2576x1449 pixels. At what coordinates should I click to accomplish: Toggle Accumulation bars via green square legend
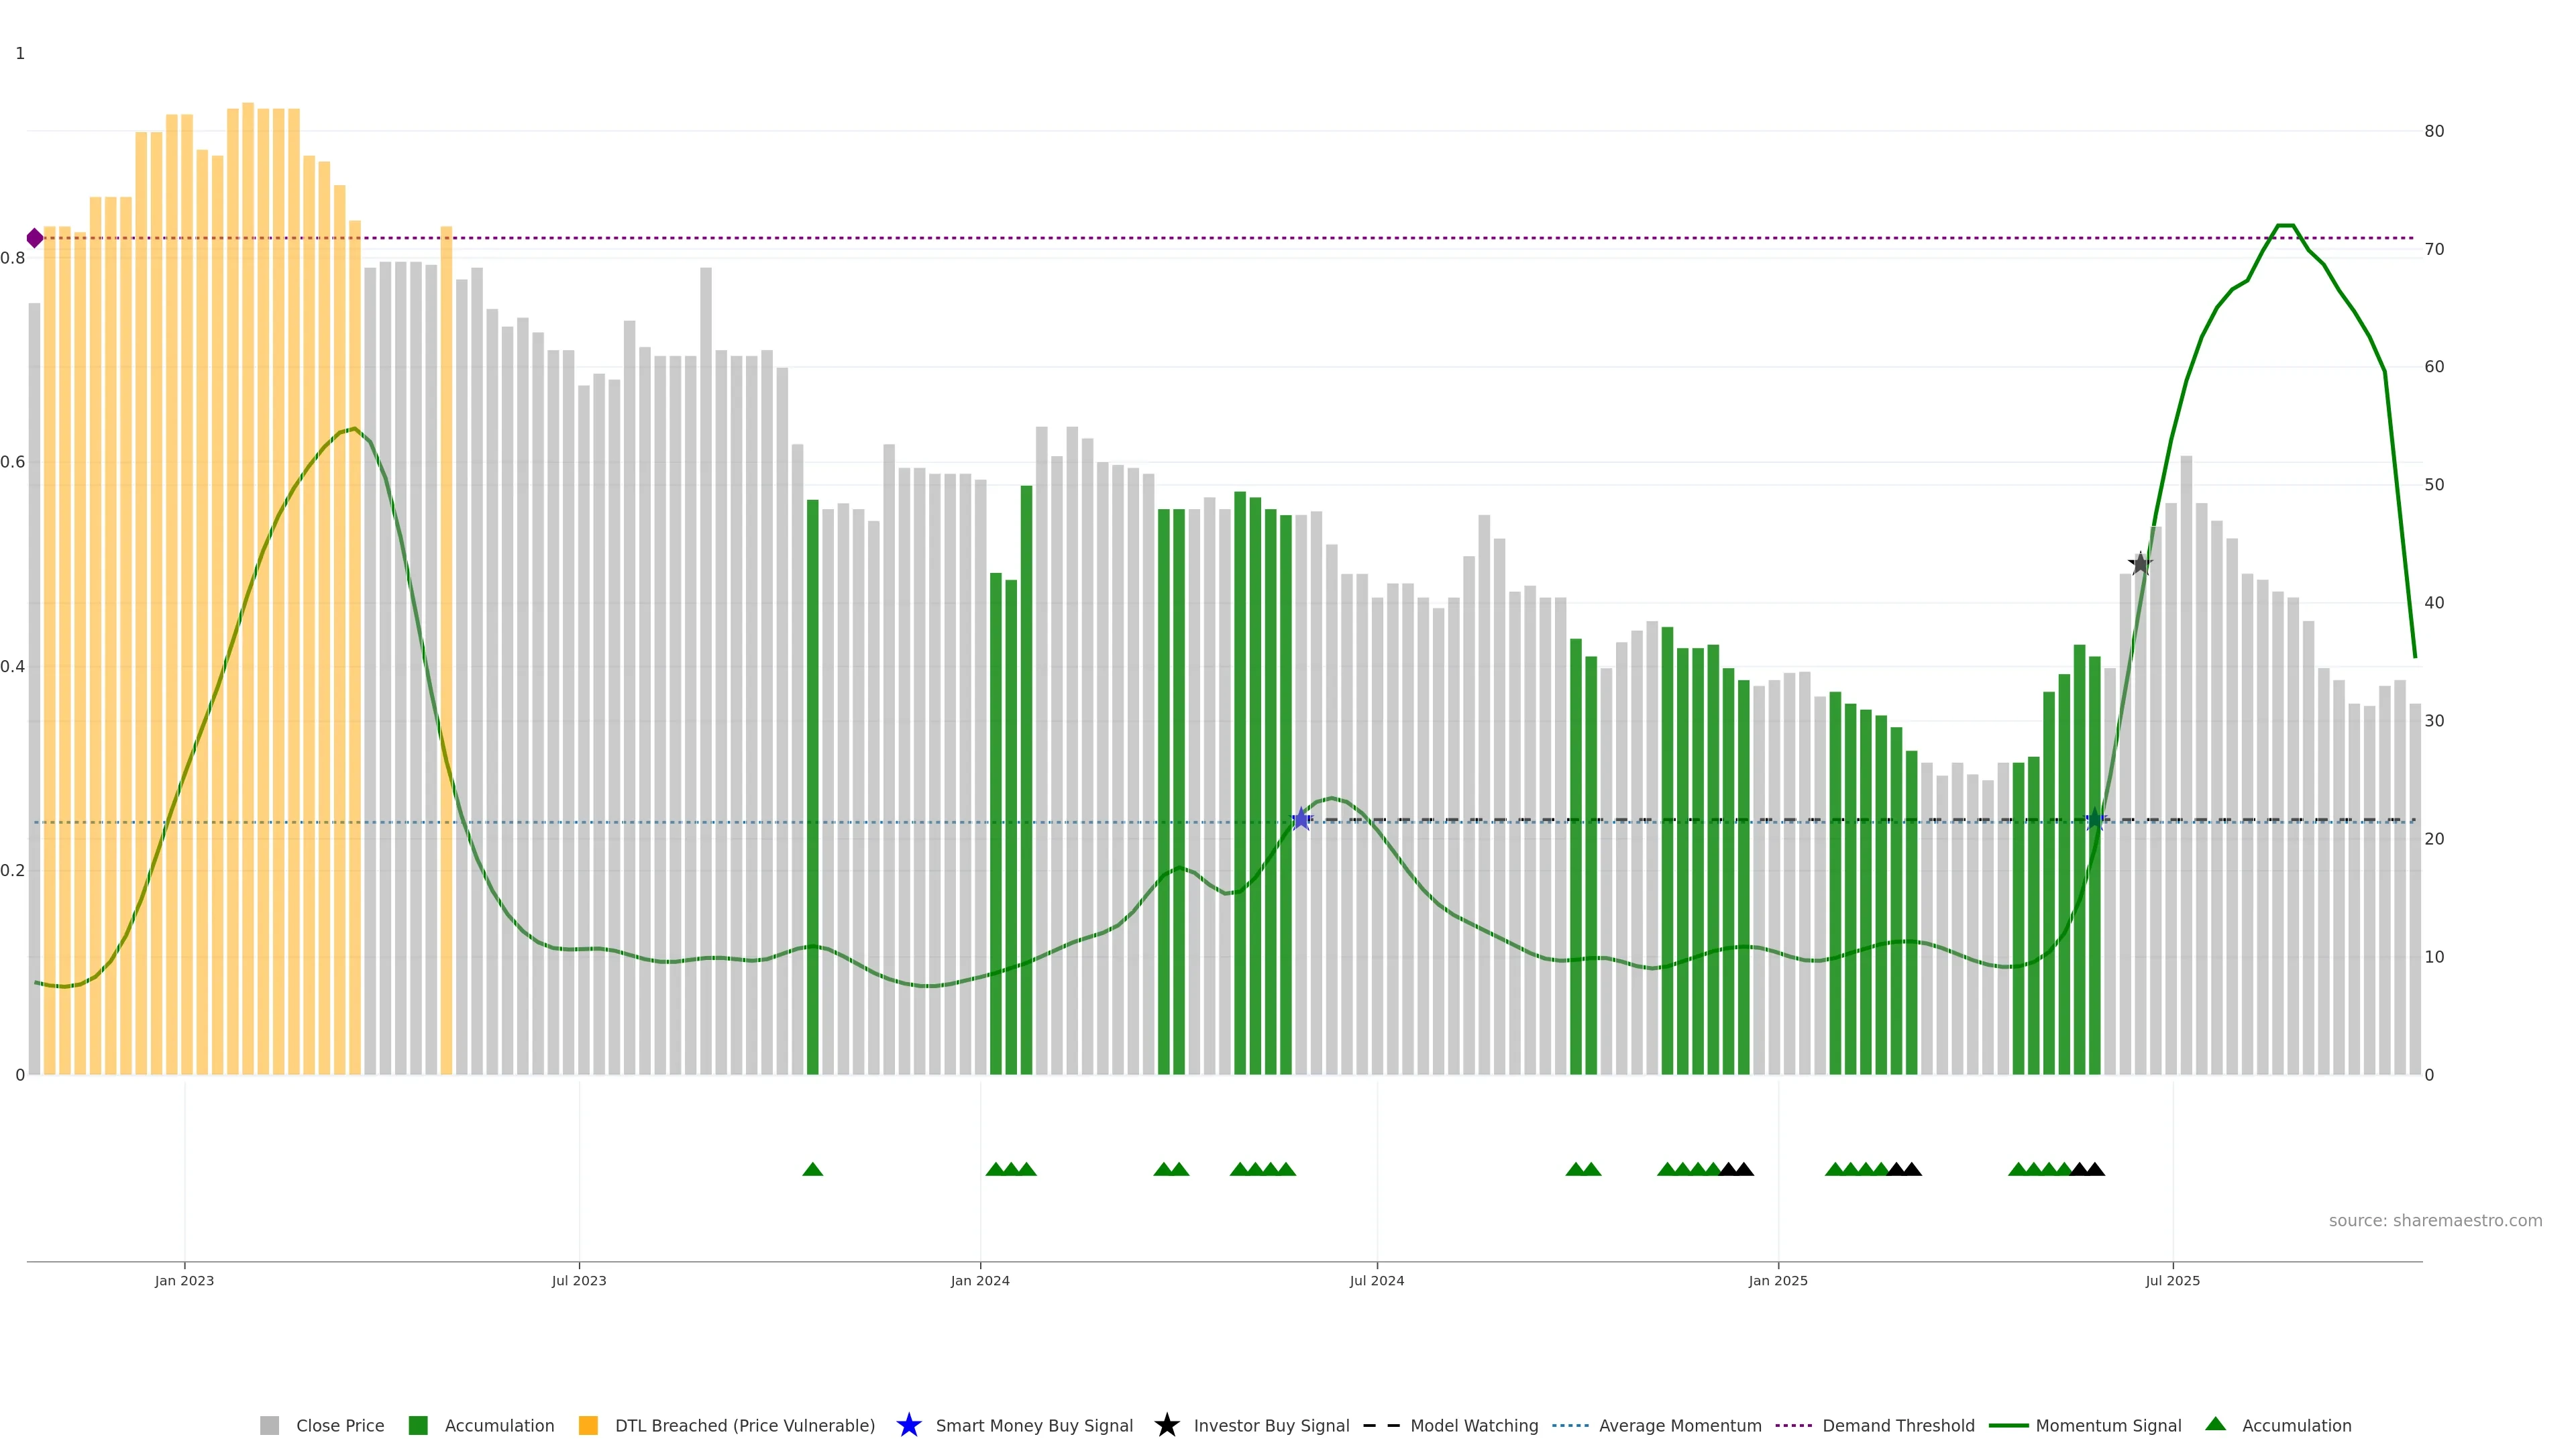click(418, 1425)
